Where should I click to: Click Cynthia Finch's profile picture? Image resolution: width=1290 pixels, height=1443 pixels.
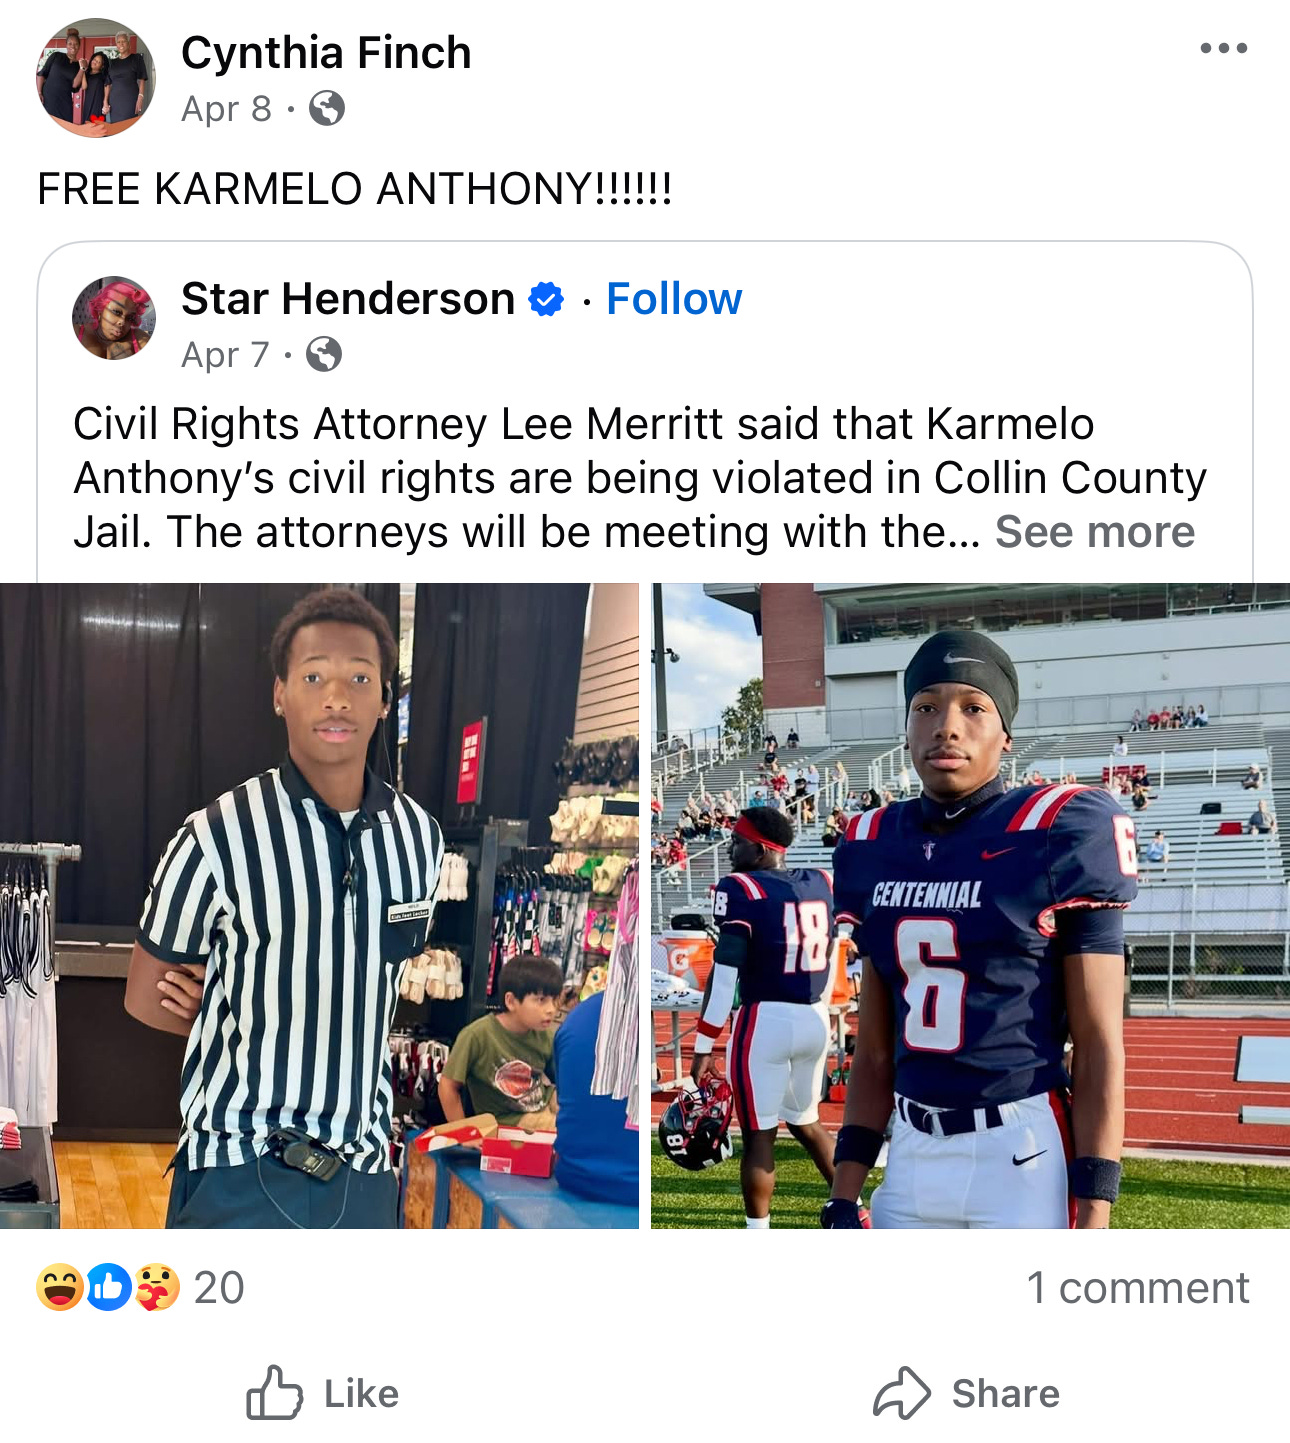pyautogui.click(x=96, y=77)
